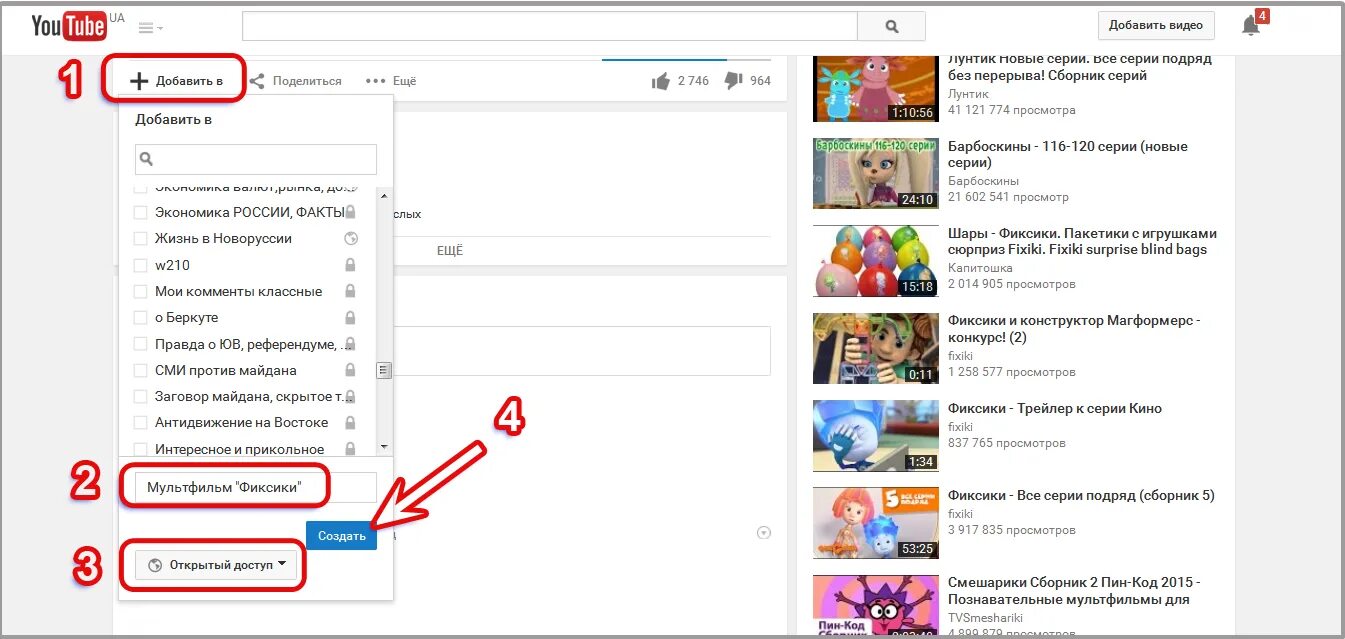
Task: Click the new playlist name field
Action: 256,488
